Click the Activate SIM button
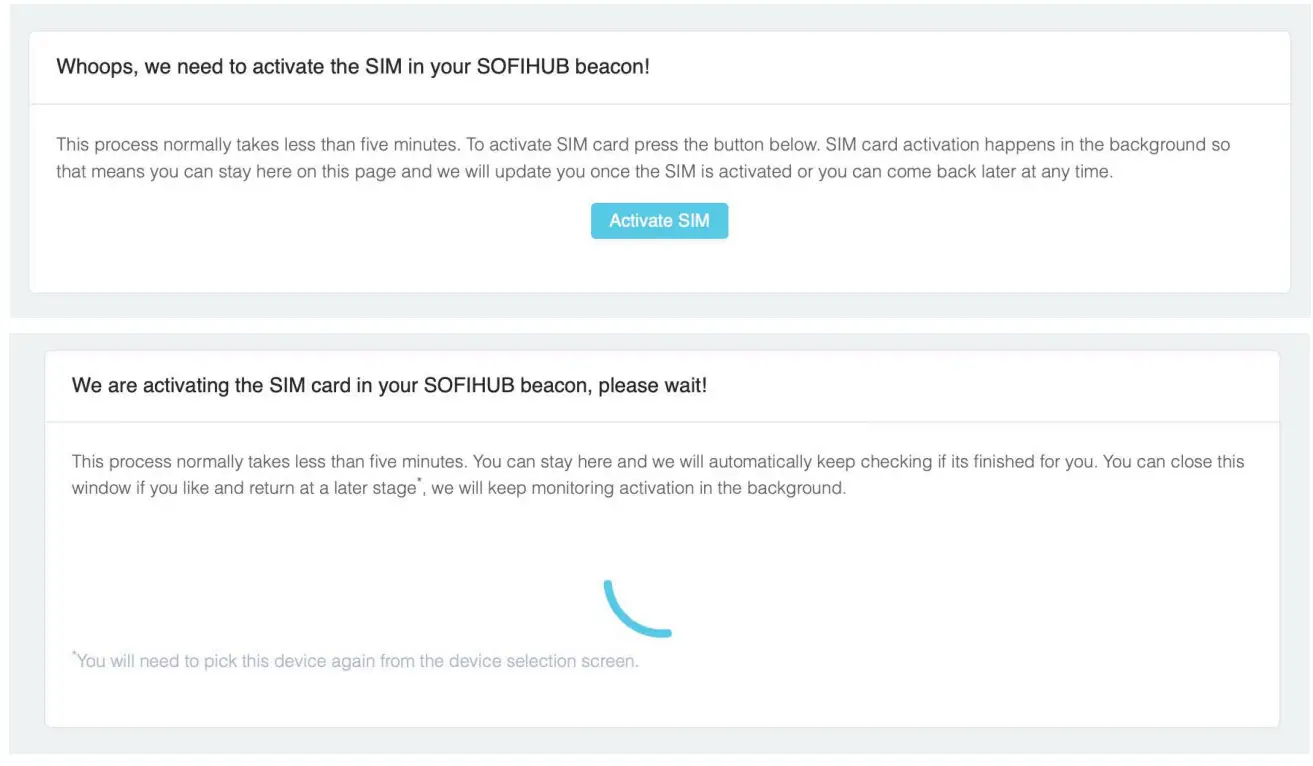 pos(659,221)
